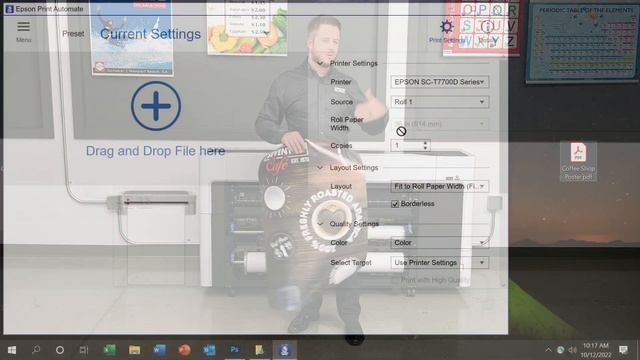Screen dimensions: 640x360
Task: Open the Select Target dropdown
Action: (440, 263)
